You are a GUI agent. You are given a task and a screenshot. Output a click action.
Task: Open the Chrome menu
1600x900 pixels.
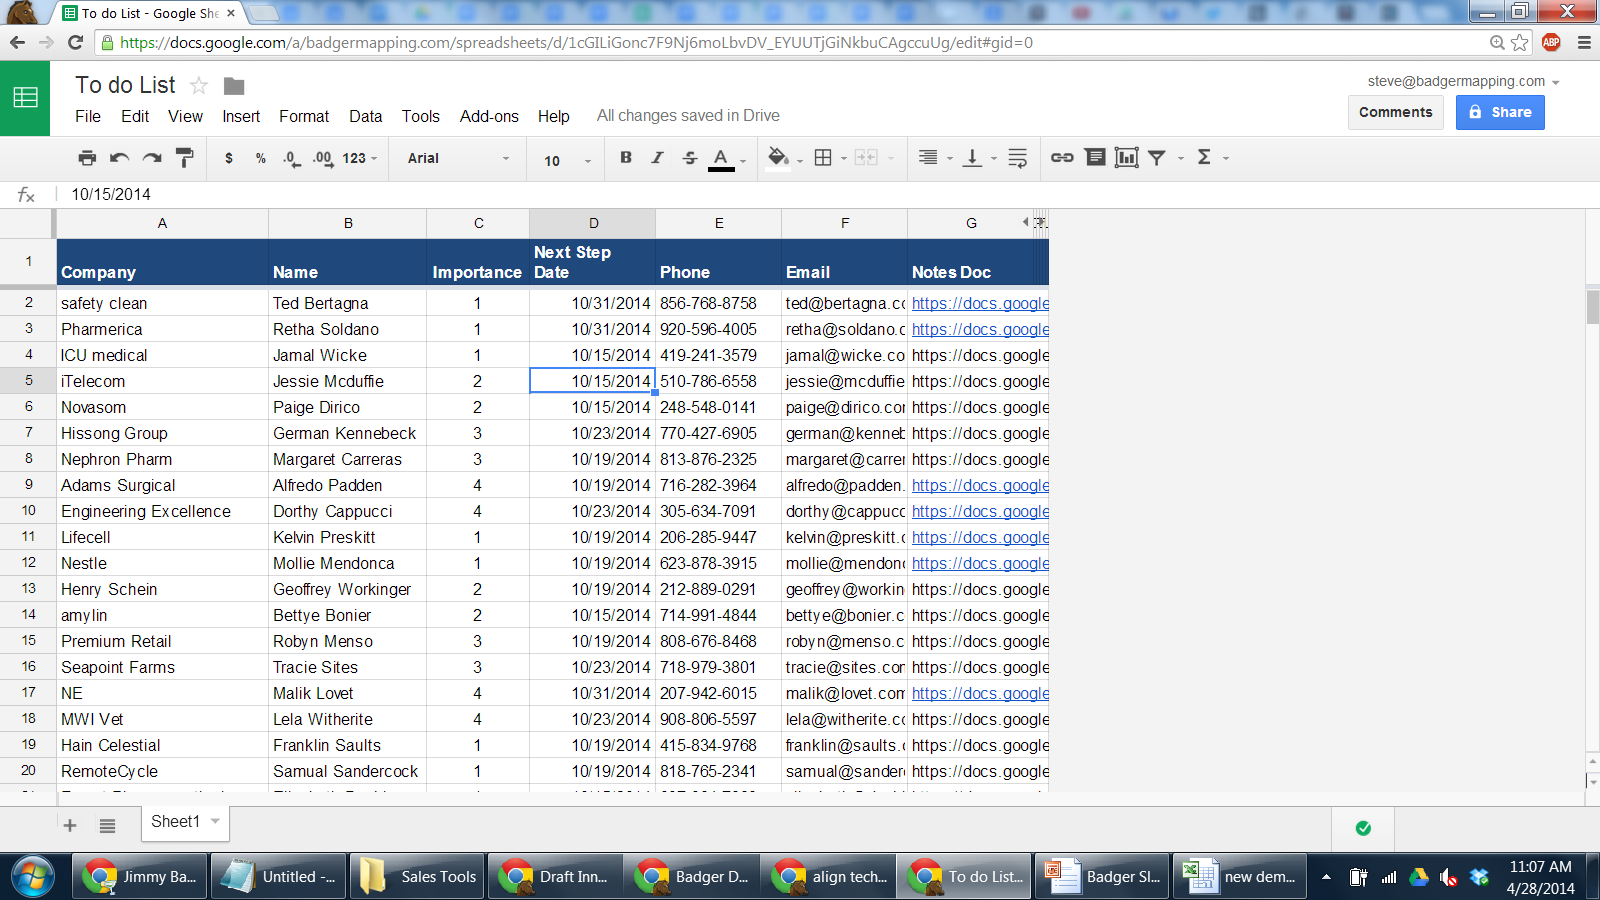(1584, 42)
